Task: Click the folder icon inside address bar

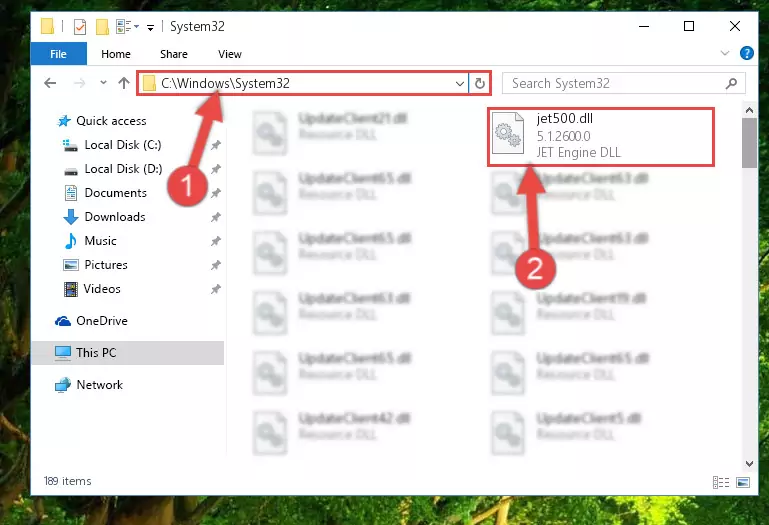Action: (x=149, y=83)
